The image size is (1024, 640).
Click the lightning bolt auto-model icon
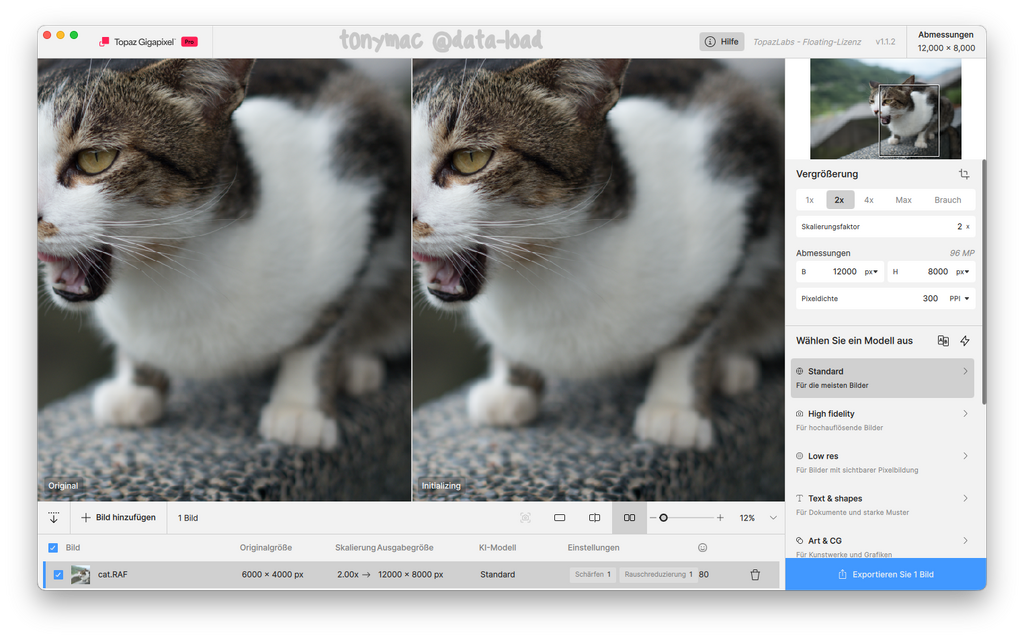(965, 341)
